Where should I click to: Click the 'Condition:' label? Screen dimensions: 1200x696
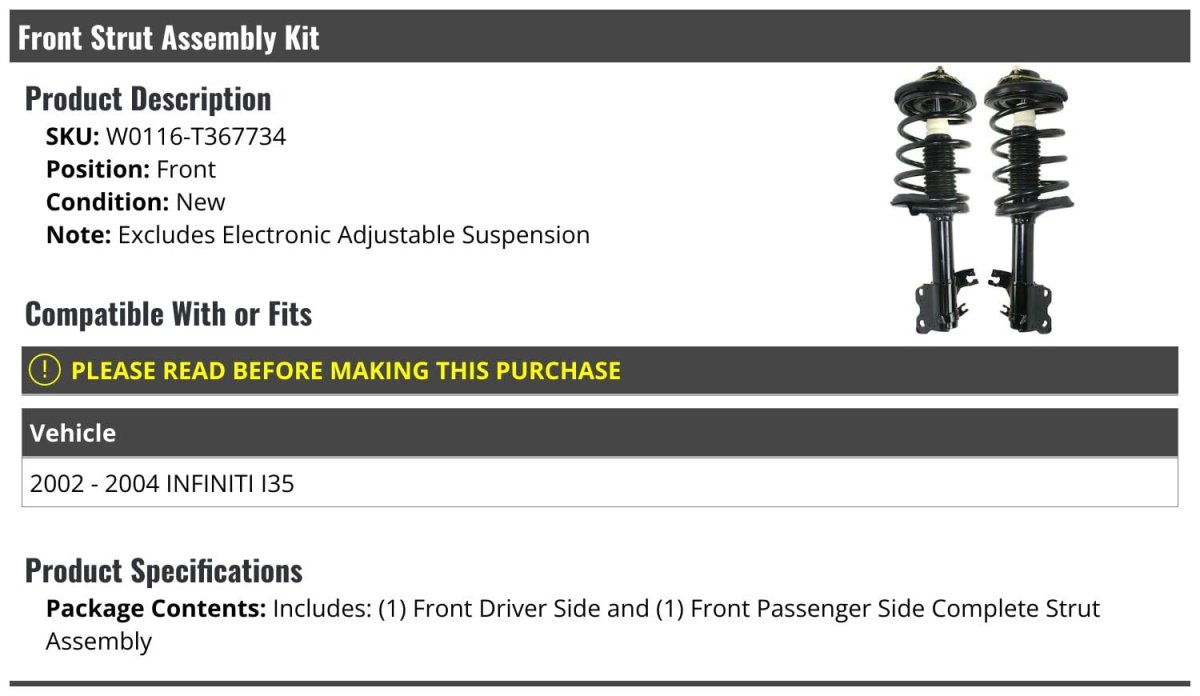[107, 202]
